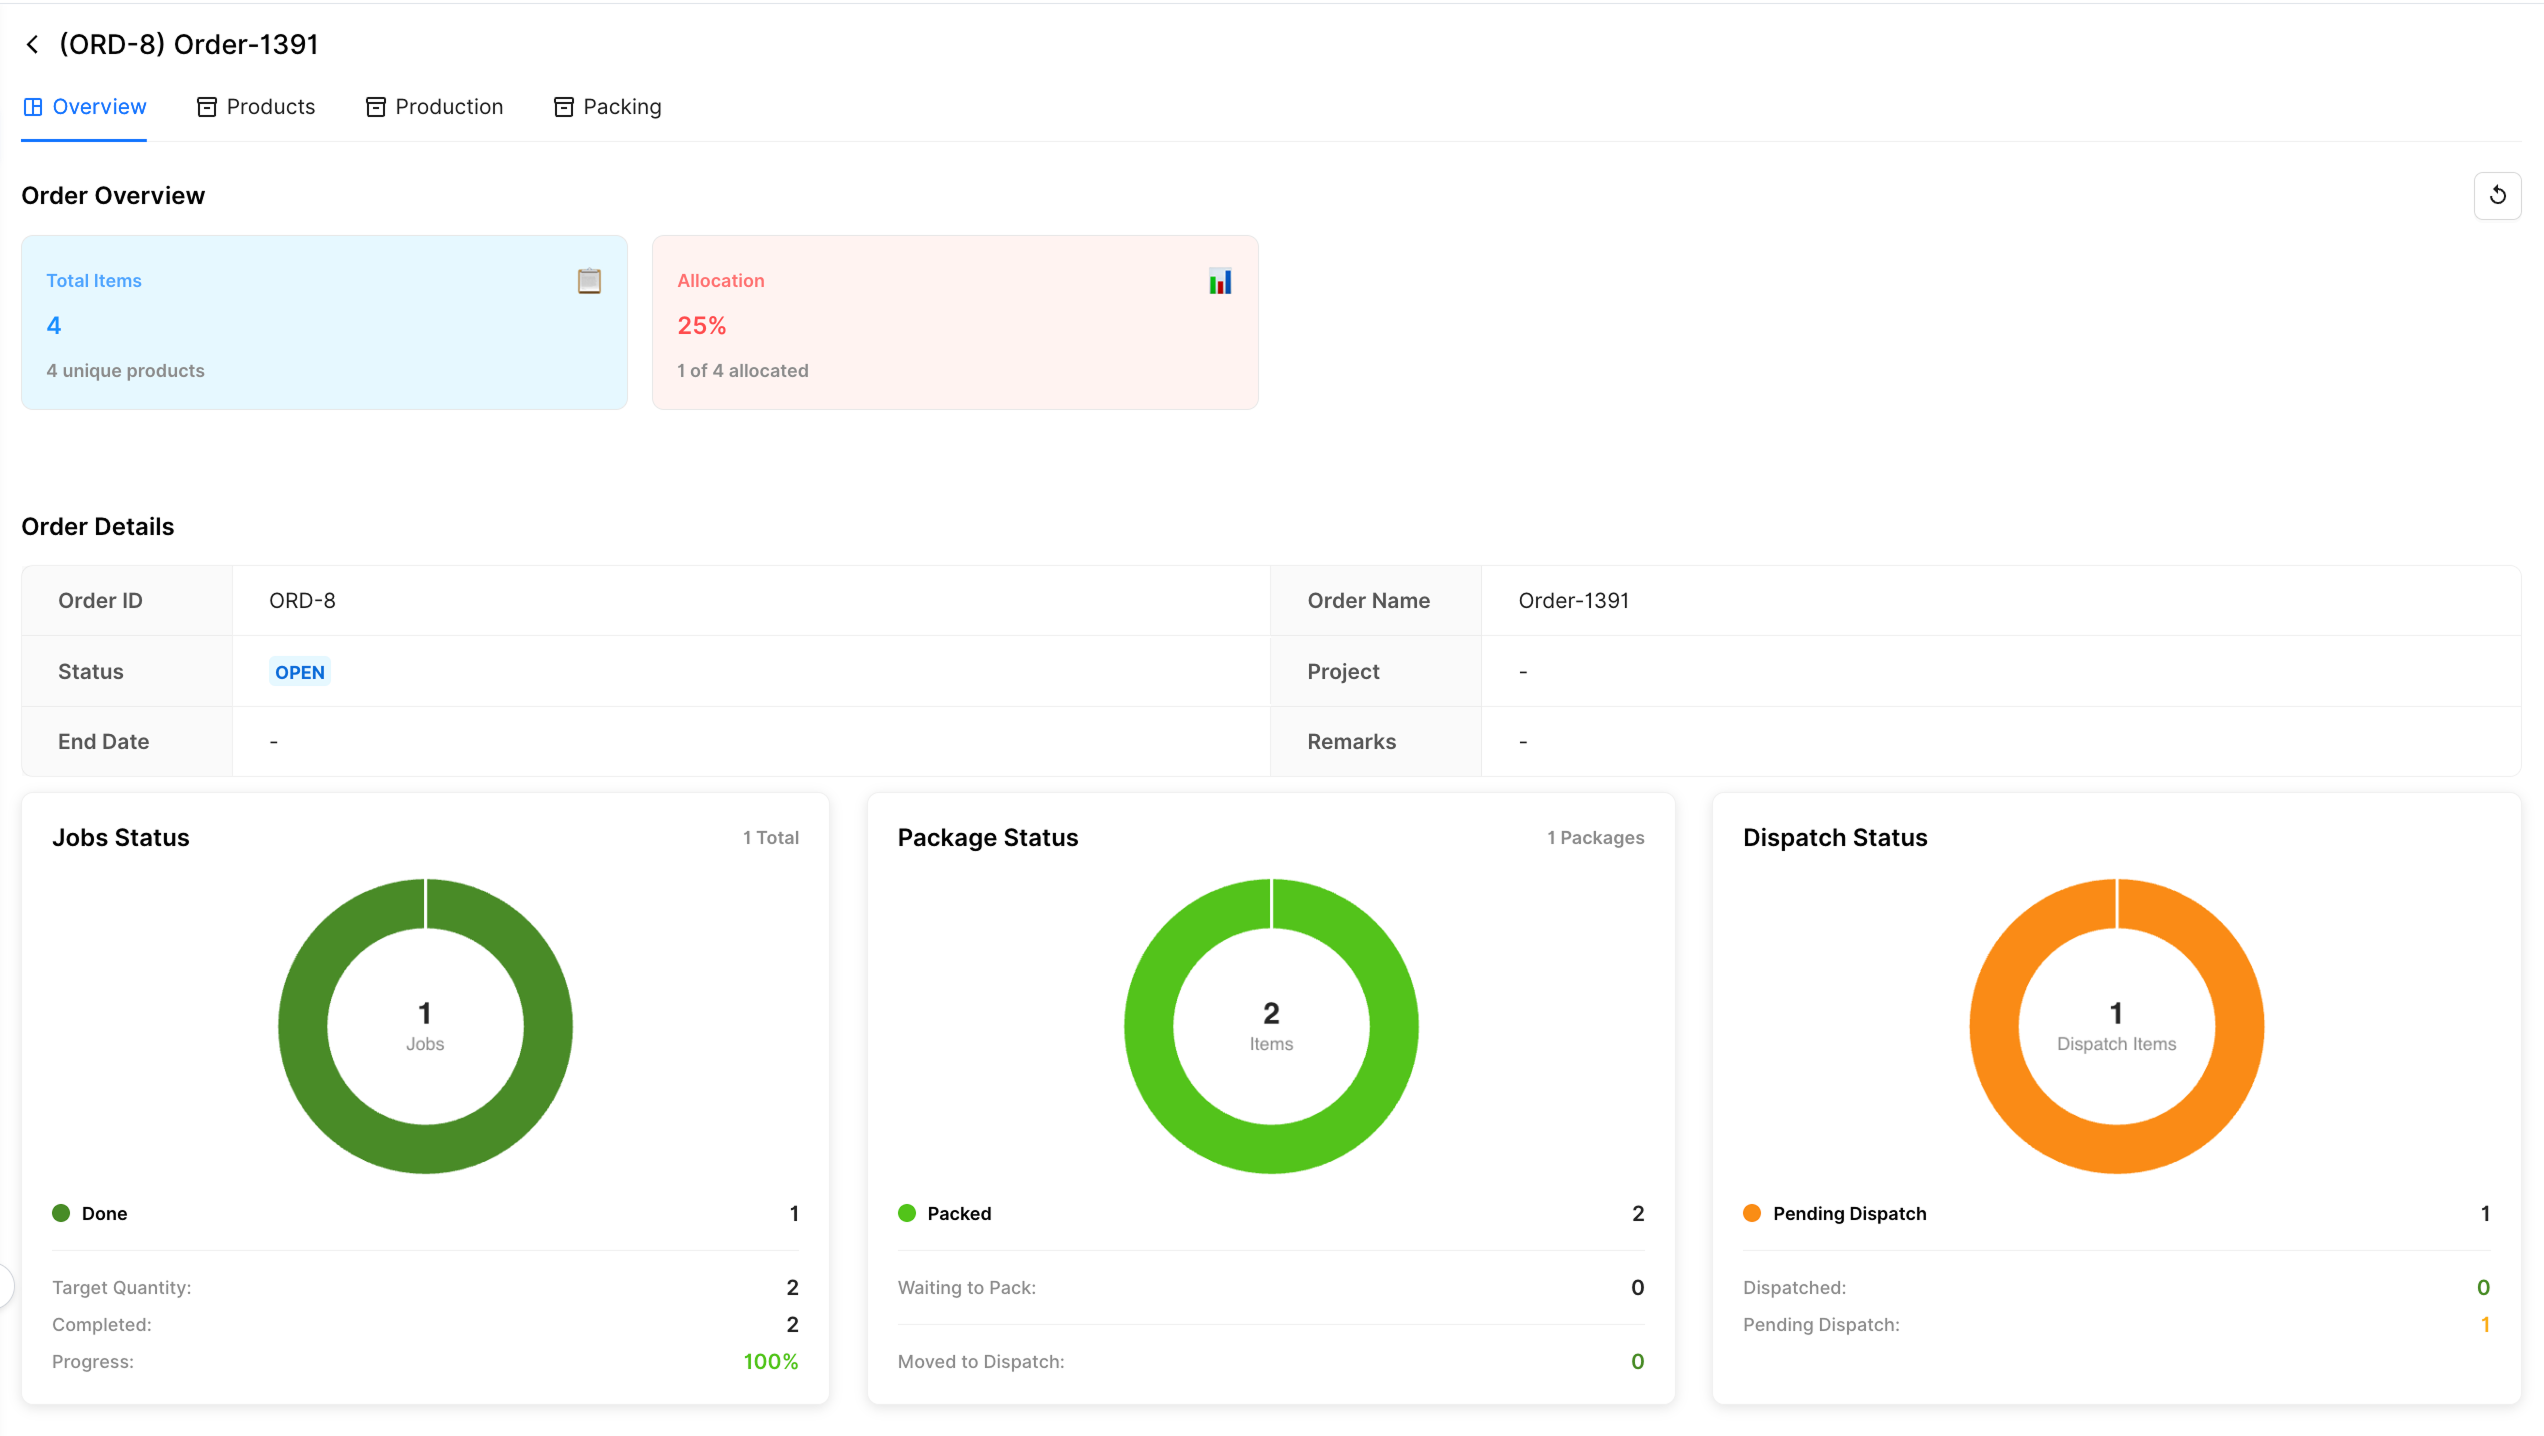
Task: Click the Packing tab icon
Action: click(563, 106)
